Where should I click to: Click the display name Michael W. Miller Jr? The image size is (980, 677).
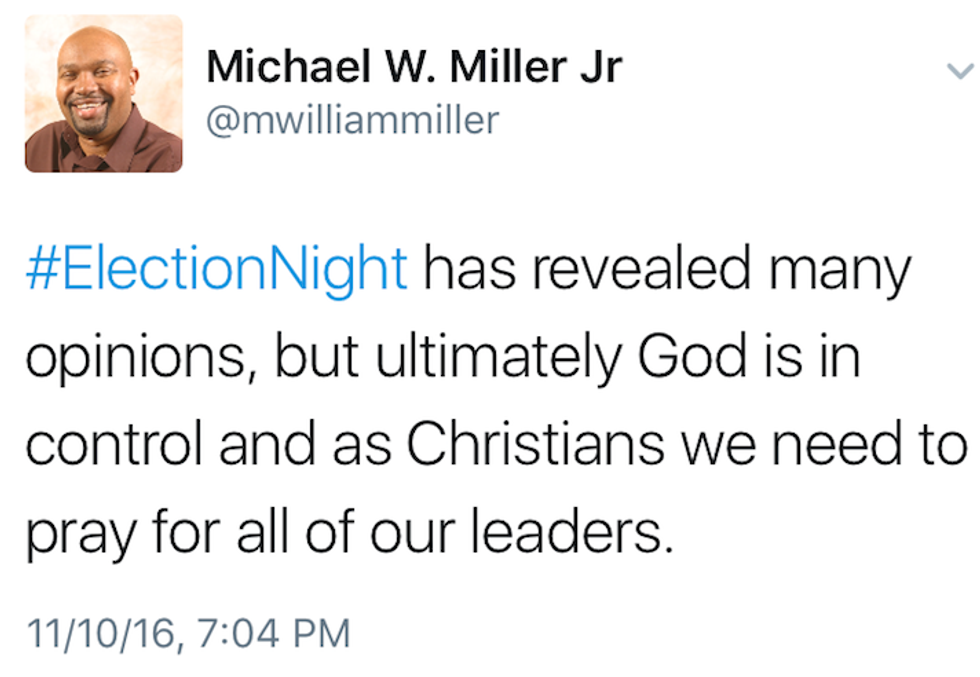point(413,66)
